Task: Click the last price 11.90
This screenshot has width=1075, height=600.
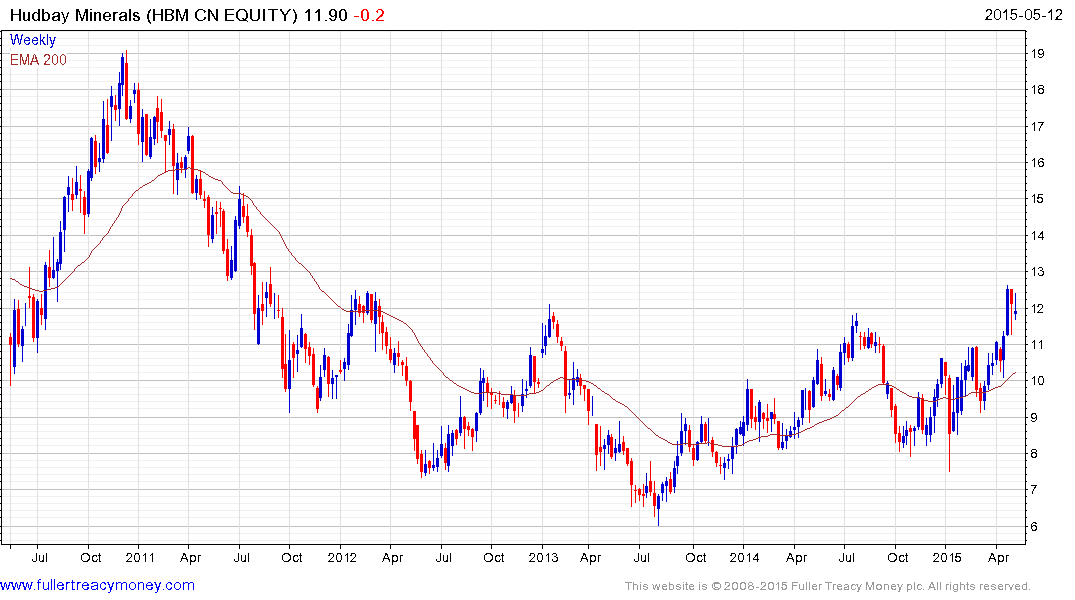Action: [326, 15]
